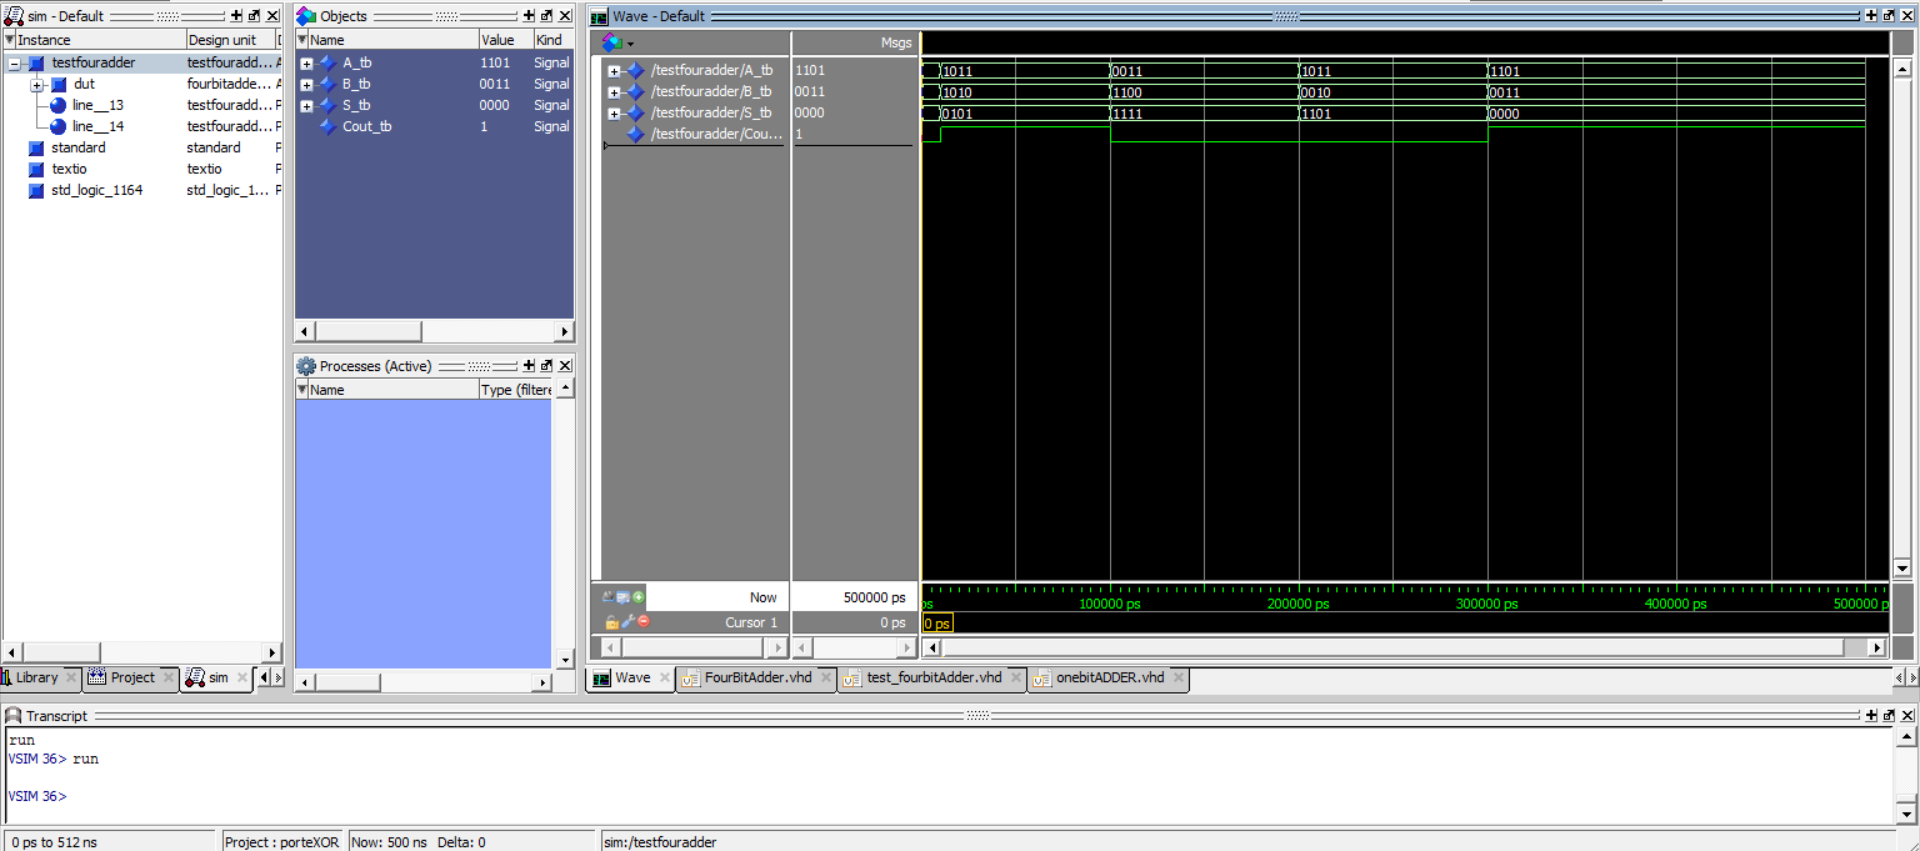Click the waveform horizontal scrollbar thumb
Viewport: 1920px width, 851px height.
tap(1392, 648)
